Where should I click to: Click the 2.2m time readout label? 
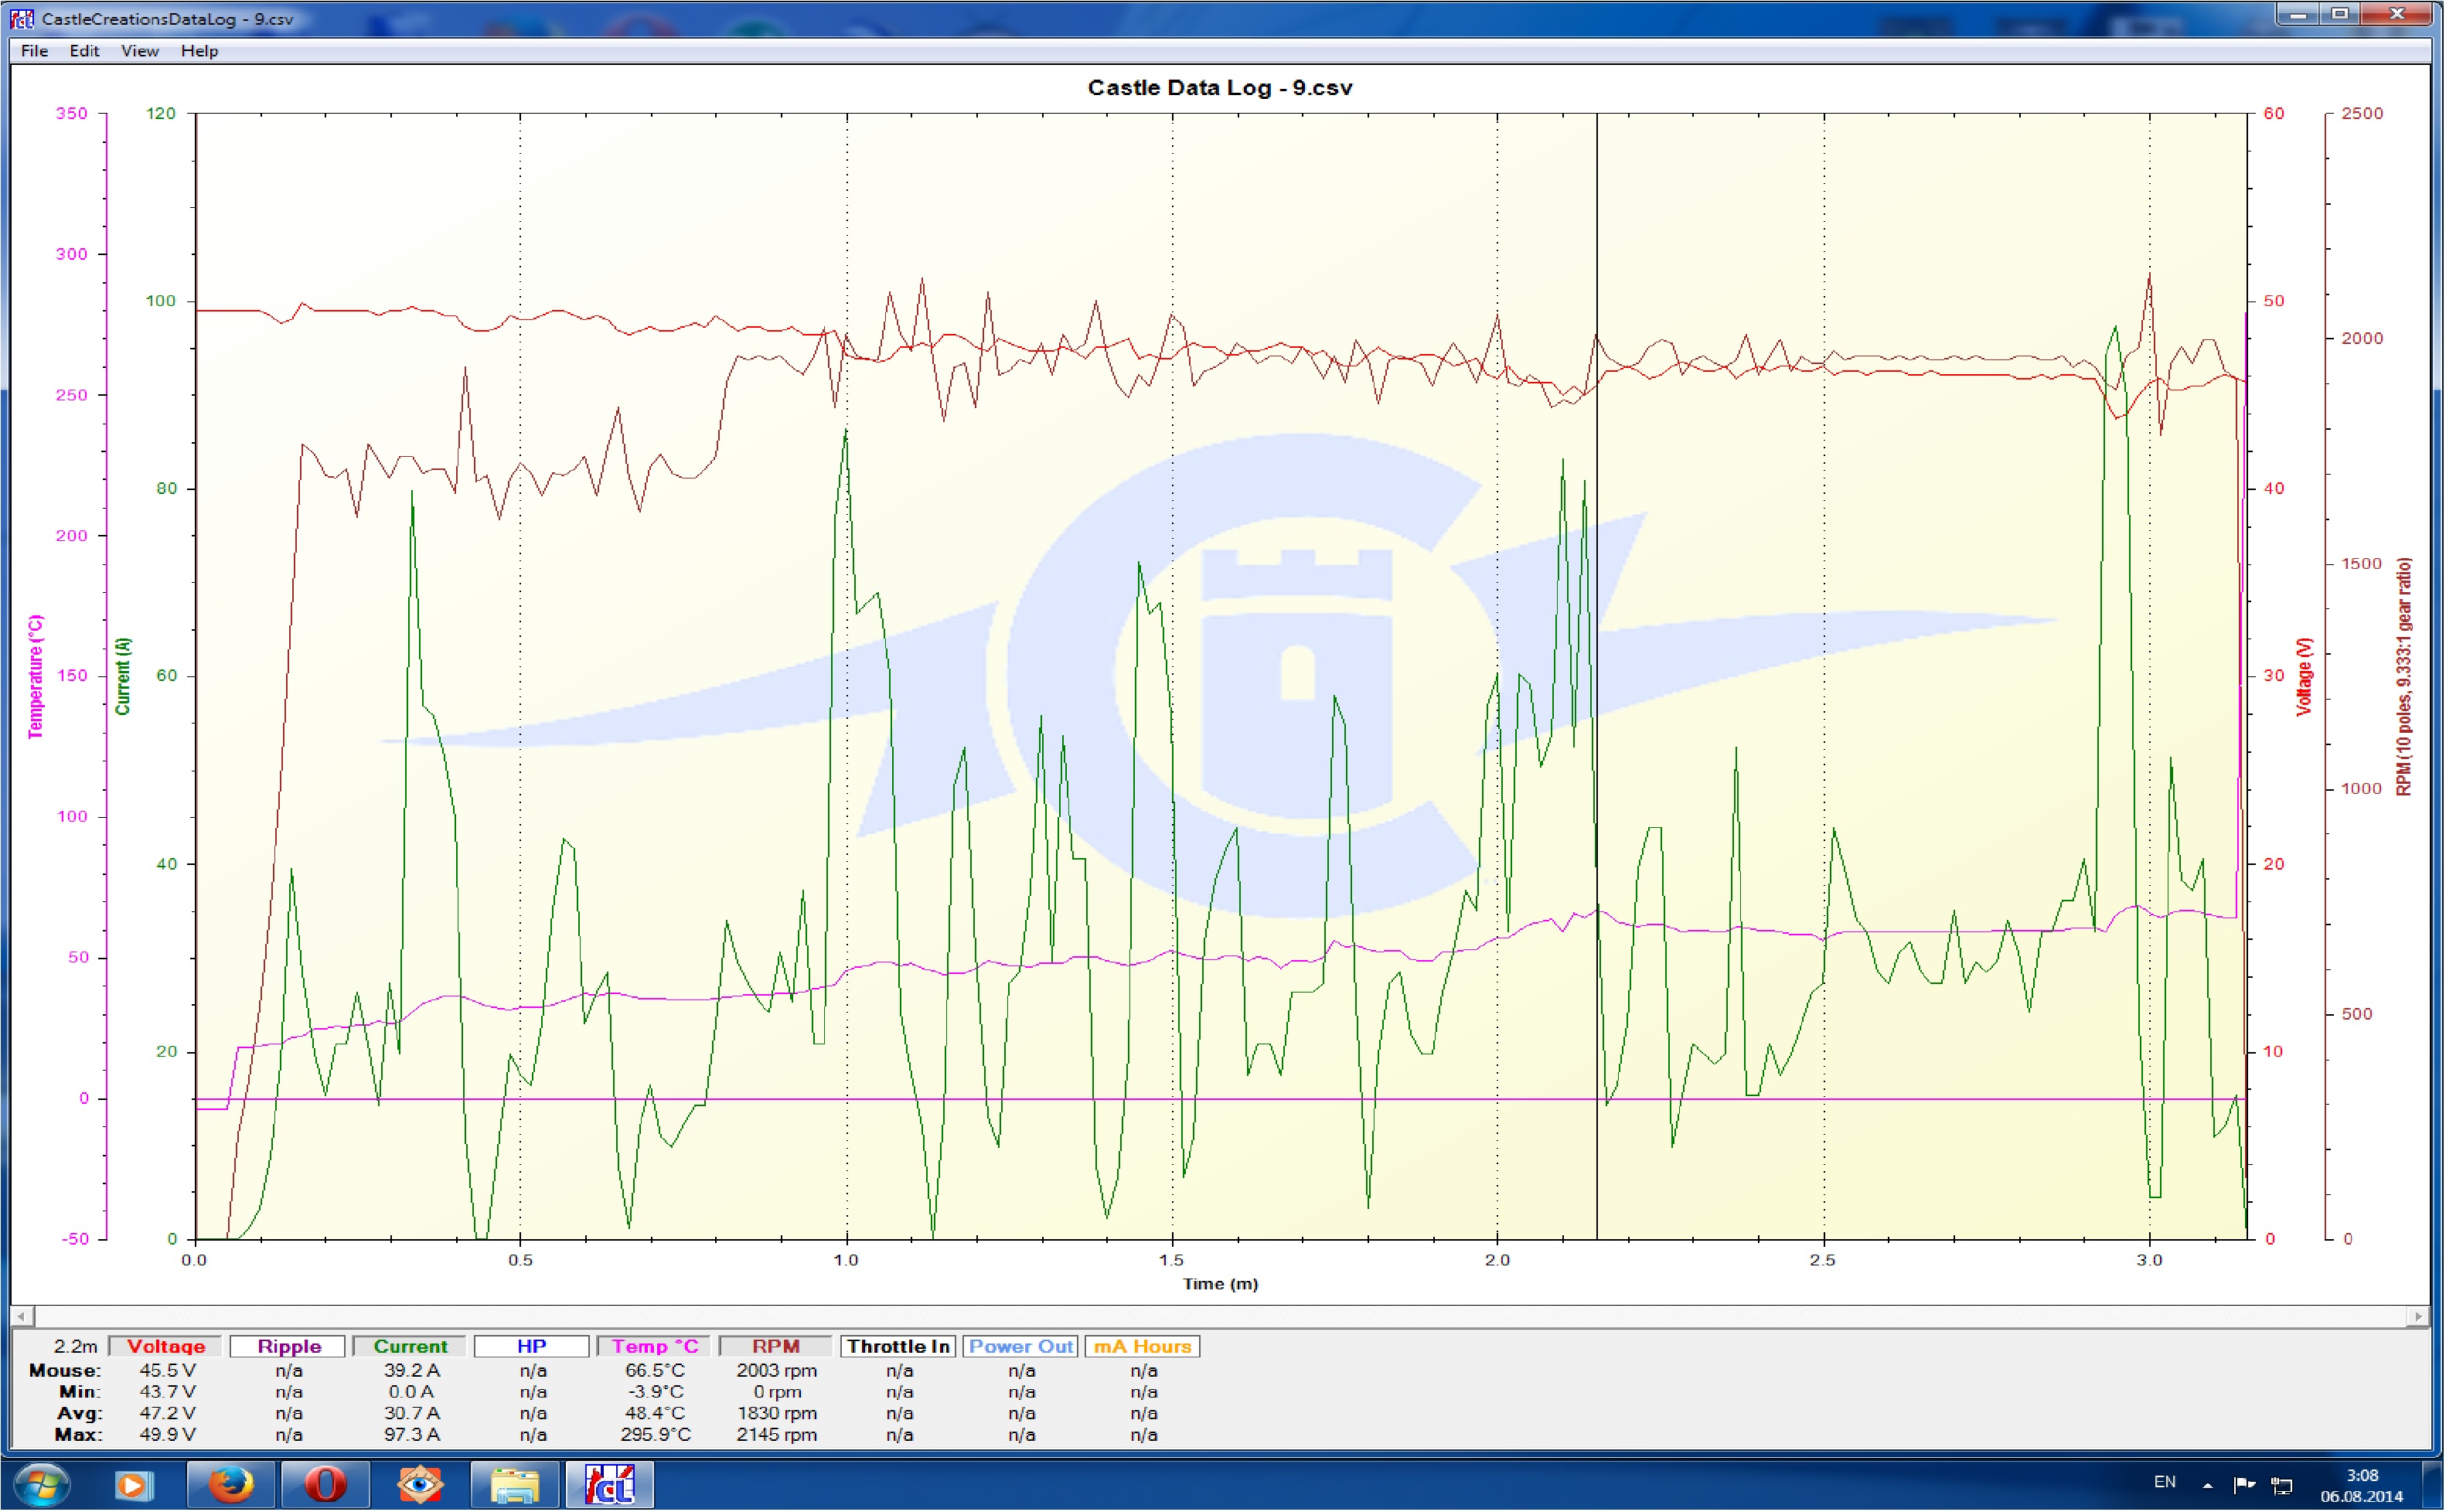tap(76, 1346)
